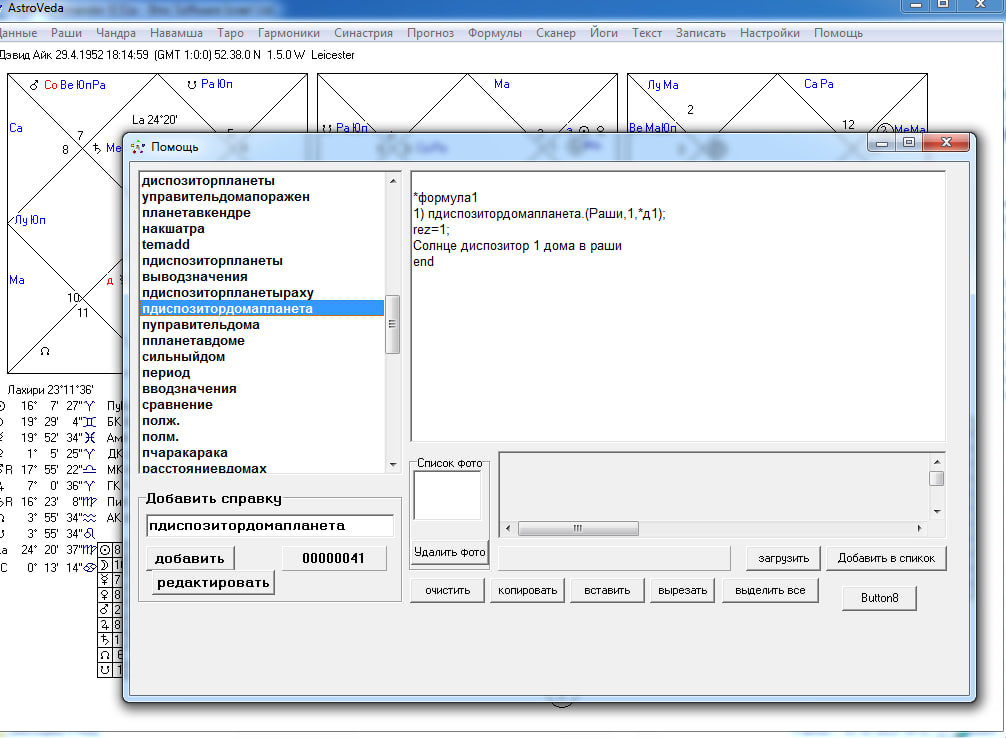Open the Формулы menu
This screenshot has width=1006, height=738.
click(x=495, y=33)
